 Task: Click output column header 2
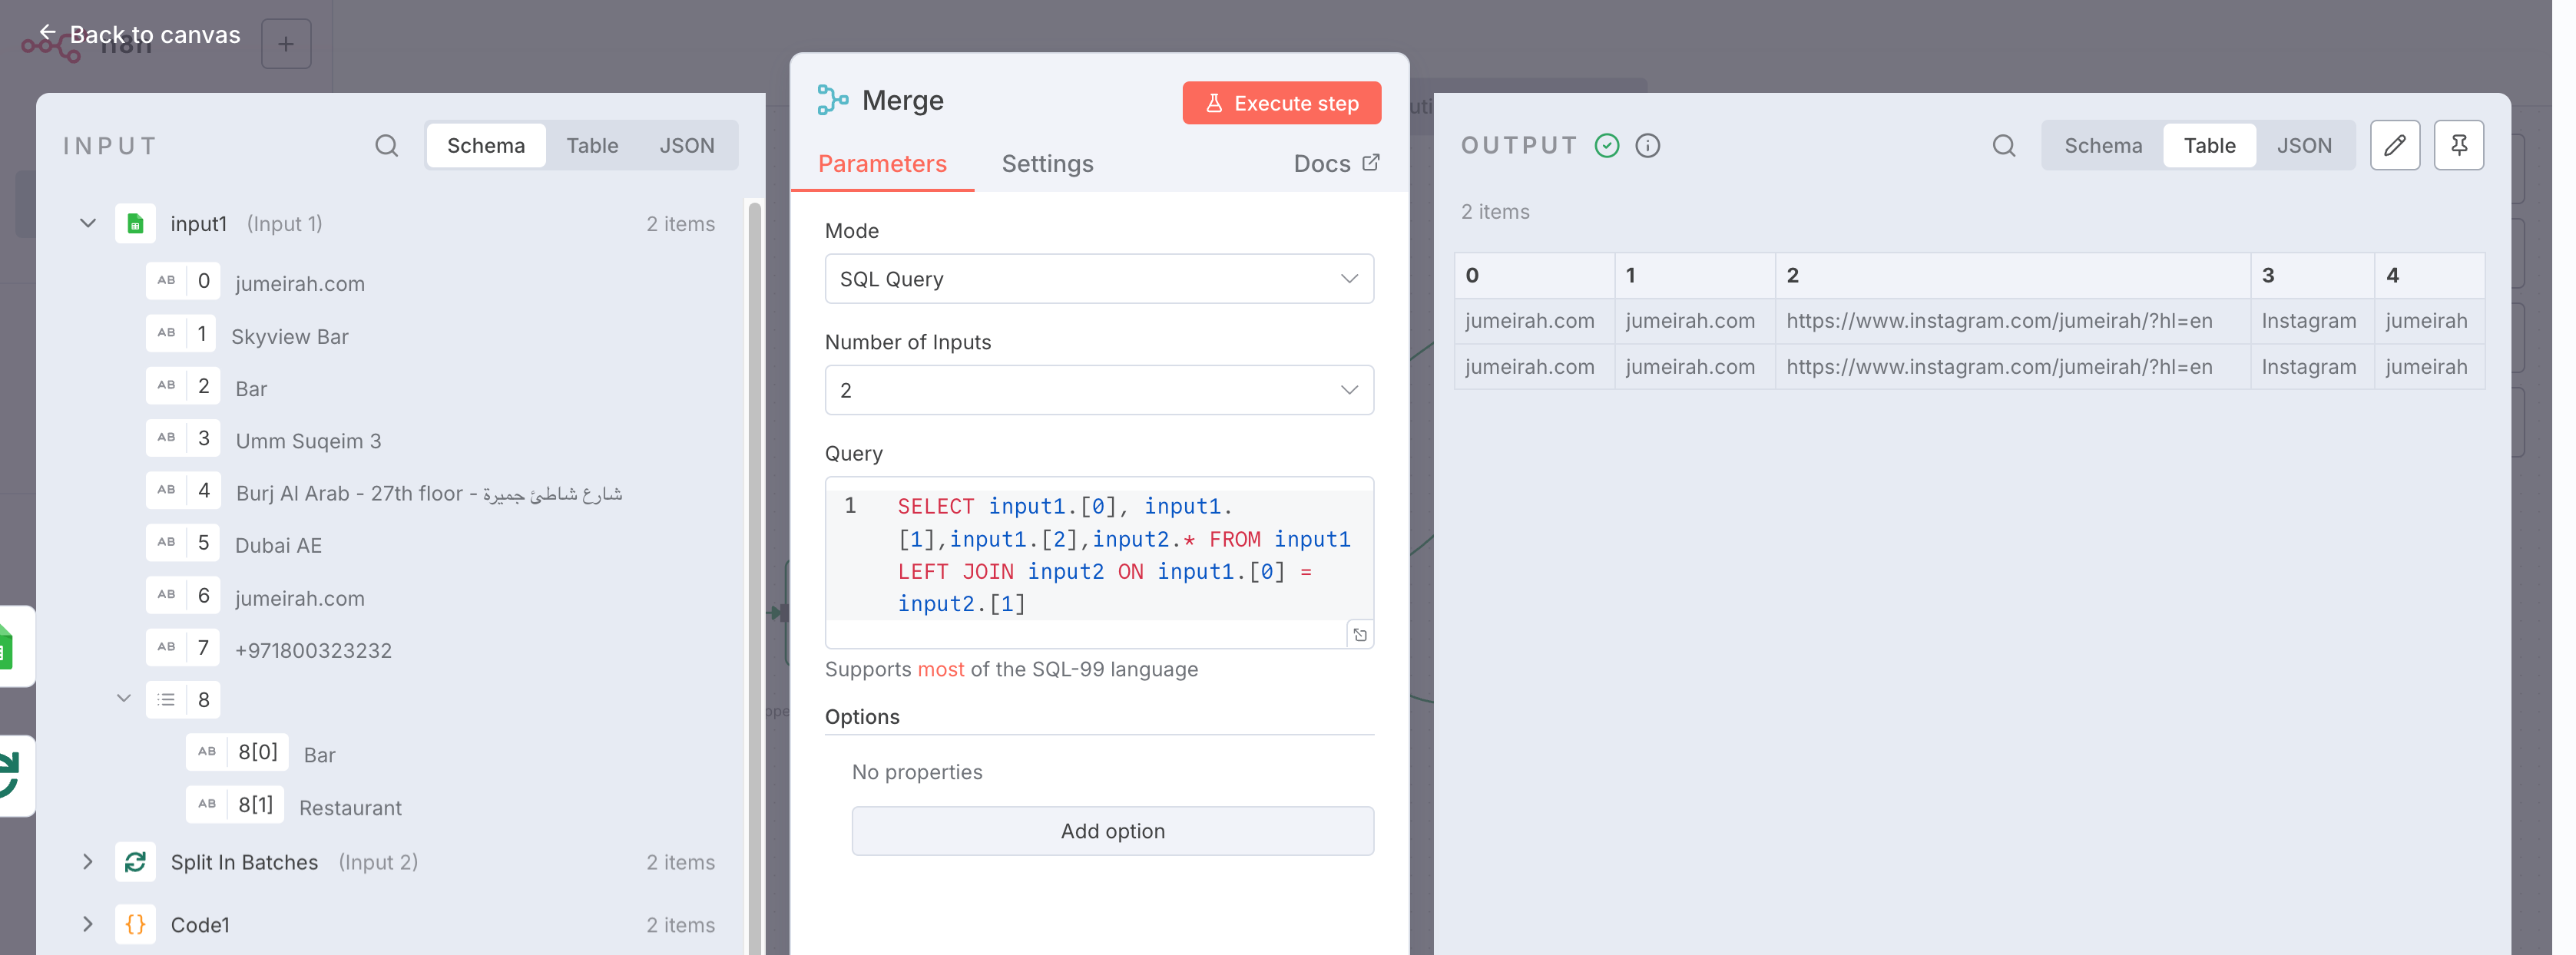[2013, 275]
